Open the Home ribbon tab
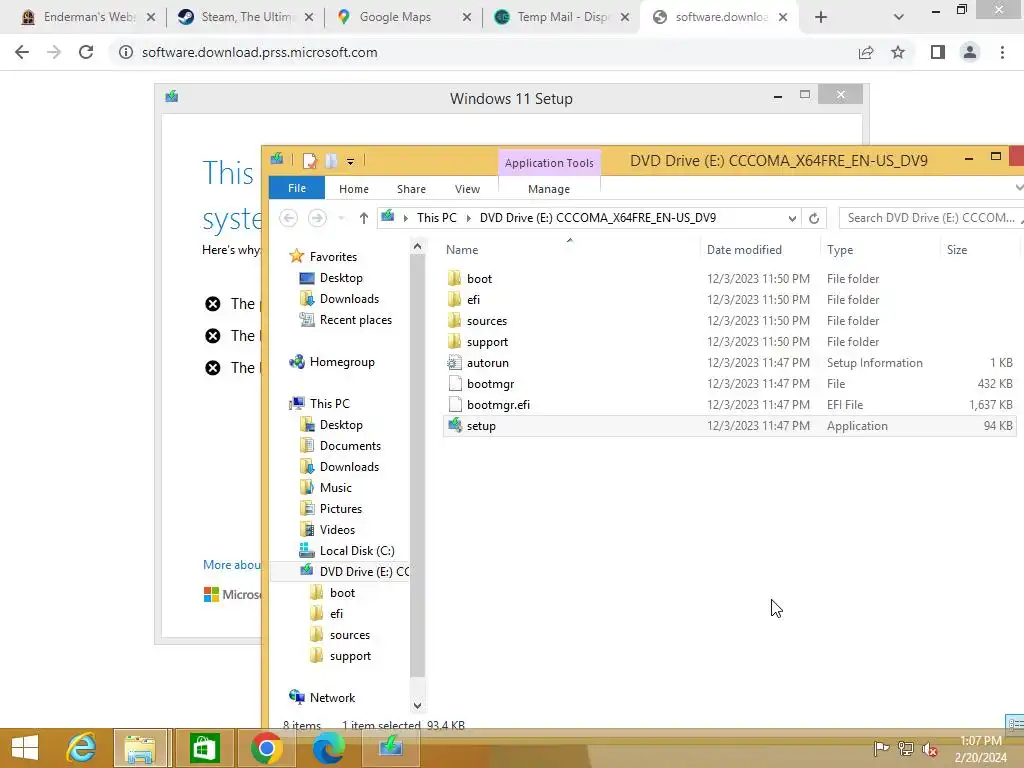Screen dimensions: 1024x768 pyautogui.click(x=353, y=189)
